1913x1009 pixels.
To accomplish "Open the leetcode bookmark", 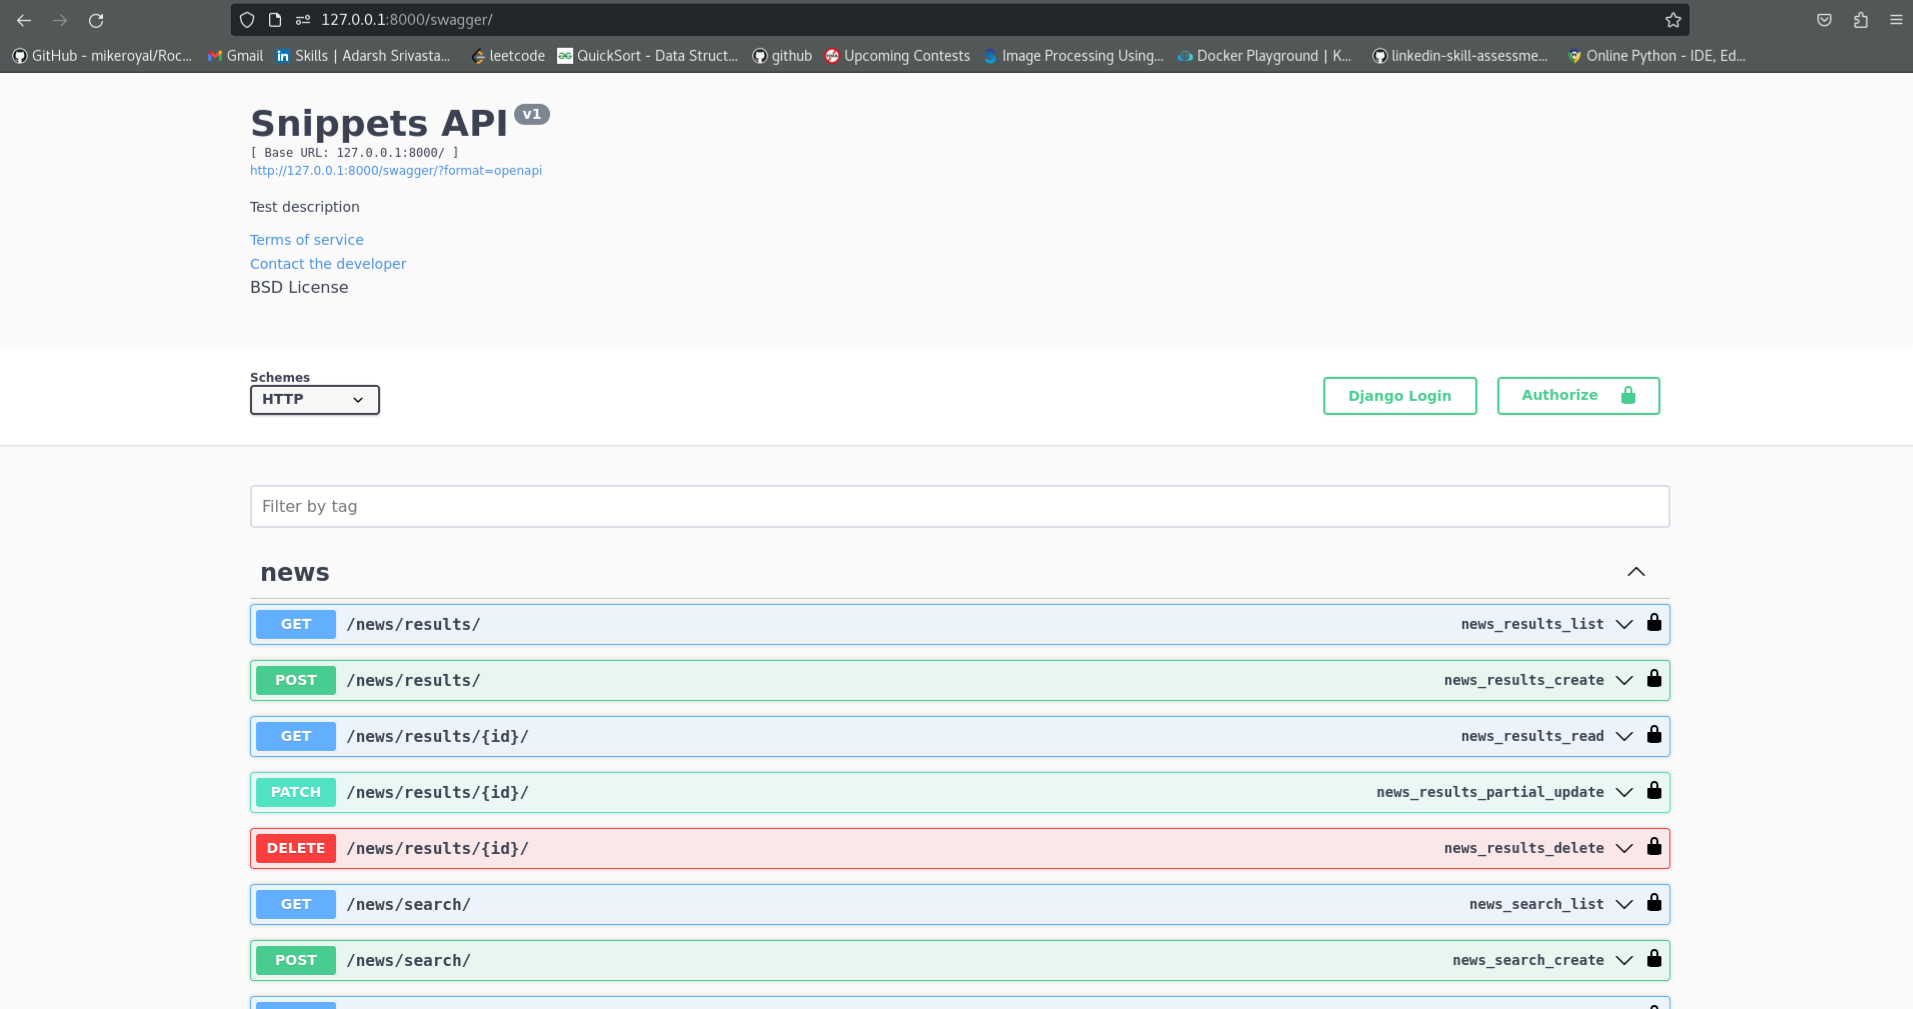I will [508, 56].
